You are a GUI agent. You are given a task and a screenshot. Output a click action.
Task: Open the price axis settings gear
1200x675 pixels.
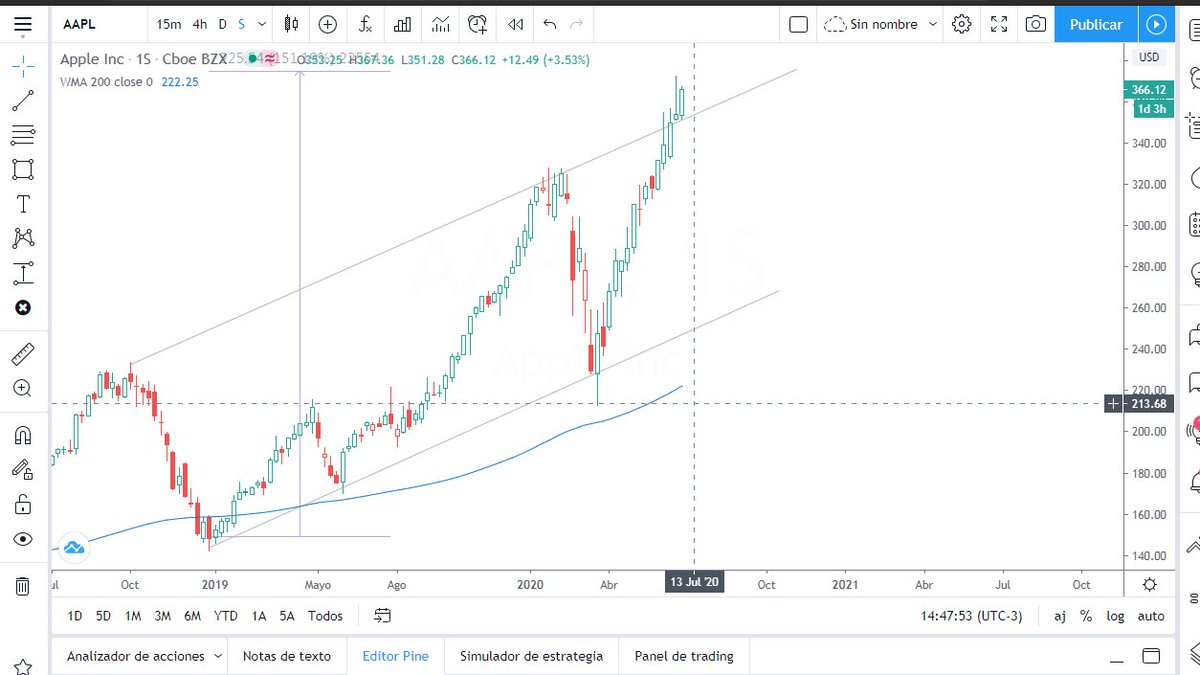1150,584
